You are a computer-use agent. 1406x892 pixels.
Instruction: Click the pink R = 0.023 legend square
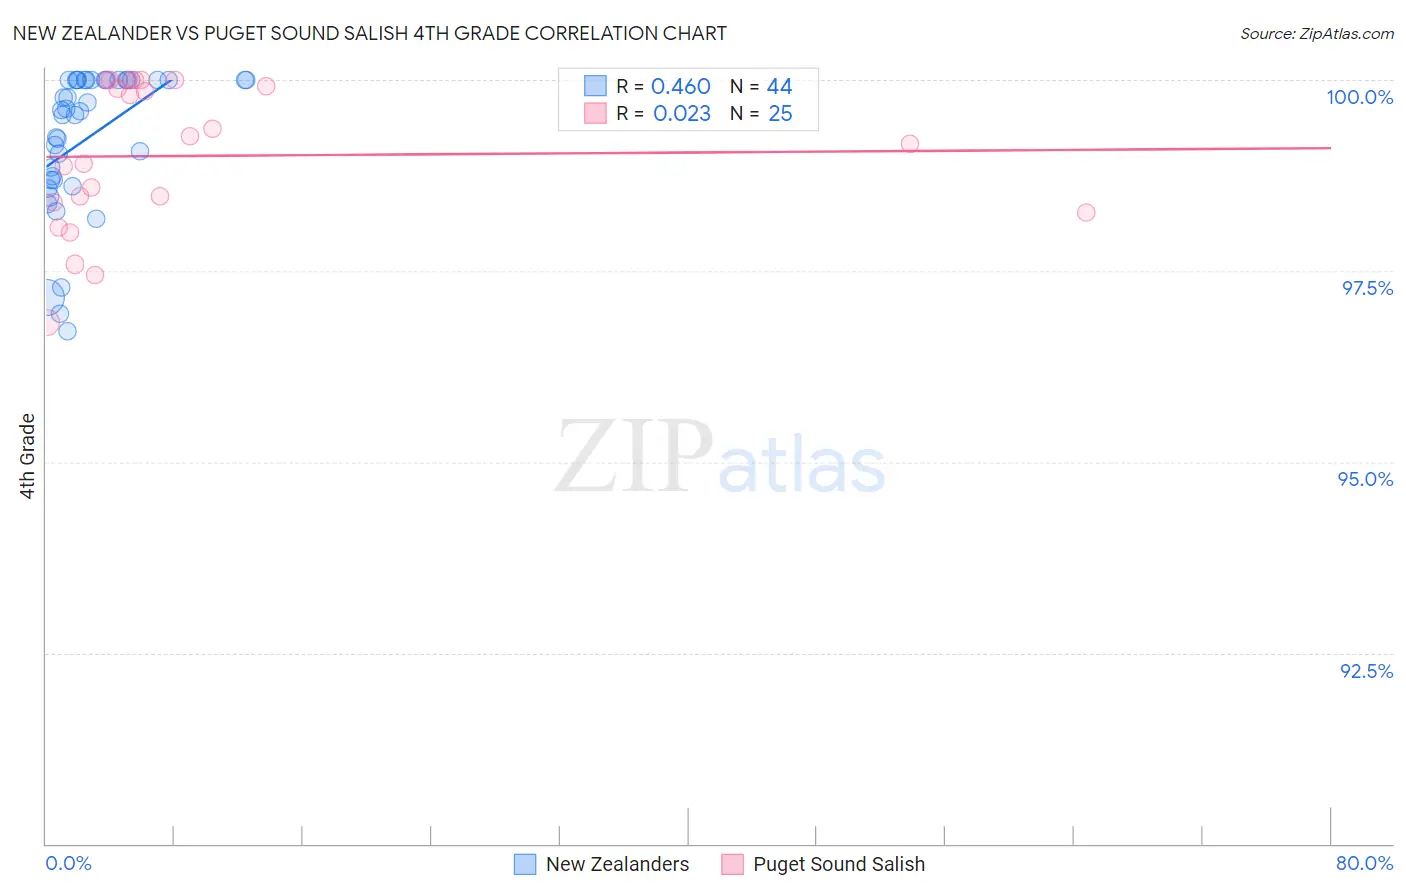(596, 113)
